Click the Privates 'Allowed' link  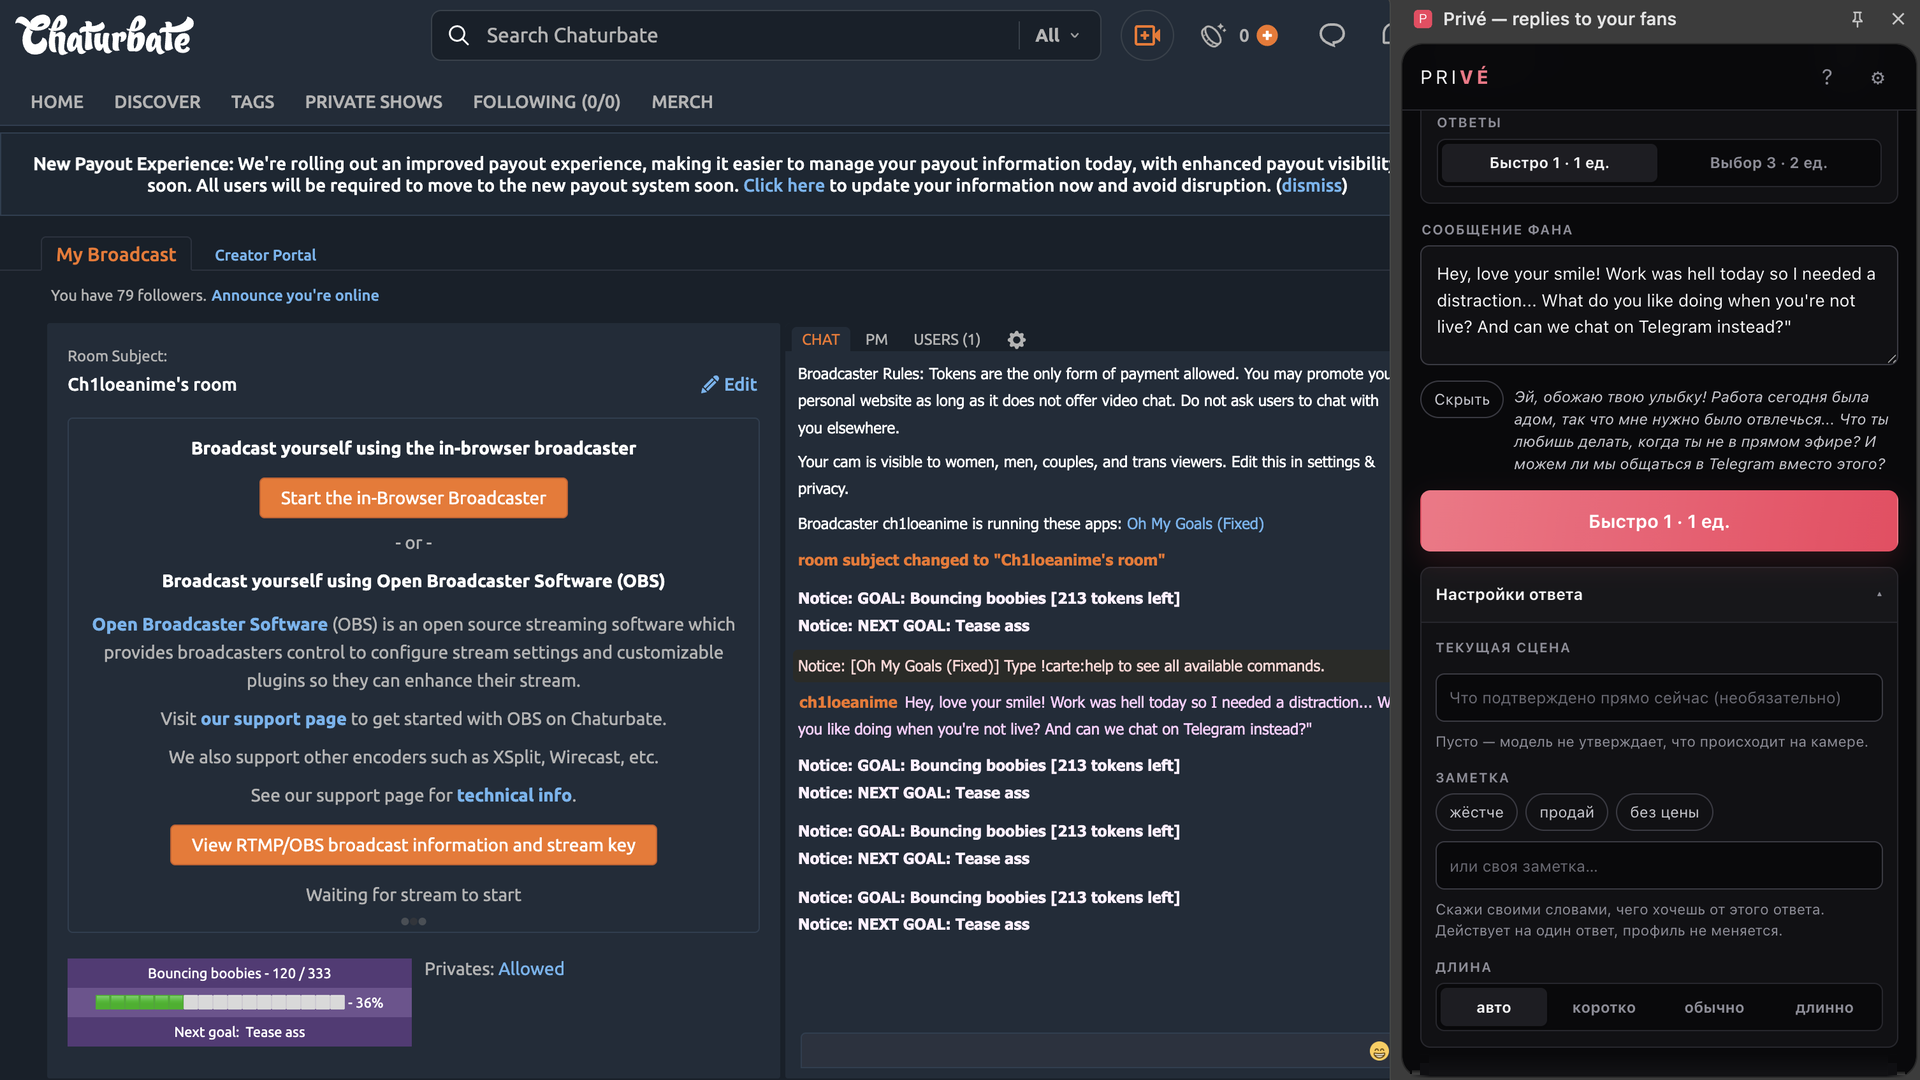pos(531,969)
